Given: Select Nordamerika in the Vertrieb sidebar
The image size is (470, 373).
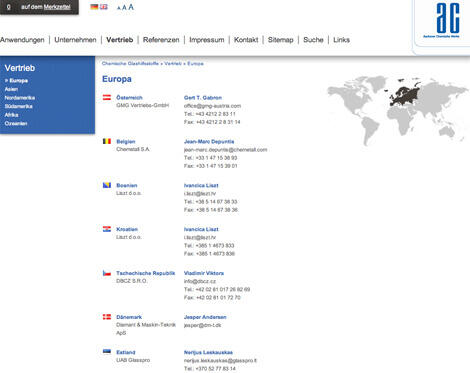Looking at the screenshot, I should (20, 98).
